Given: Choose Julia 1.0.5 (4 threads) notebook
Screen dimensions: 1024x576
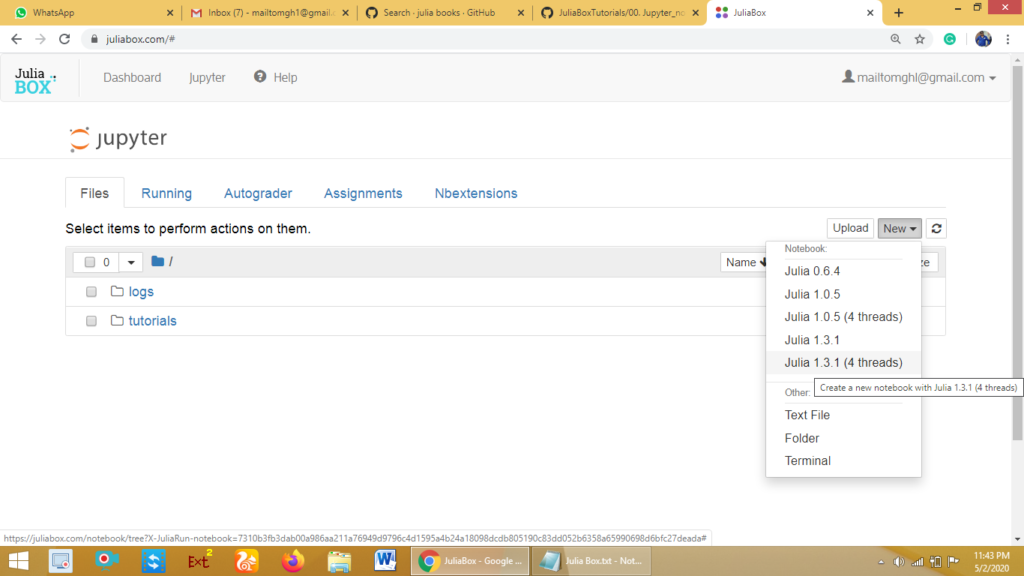Looking at the screenshot, I should pyautogui.click(x=843, y=317).
